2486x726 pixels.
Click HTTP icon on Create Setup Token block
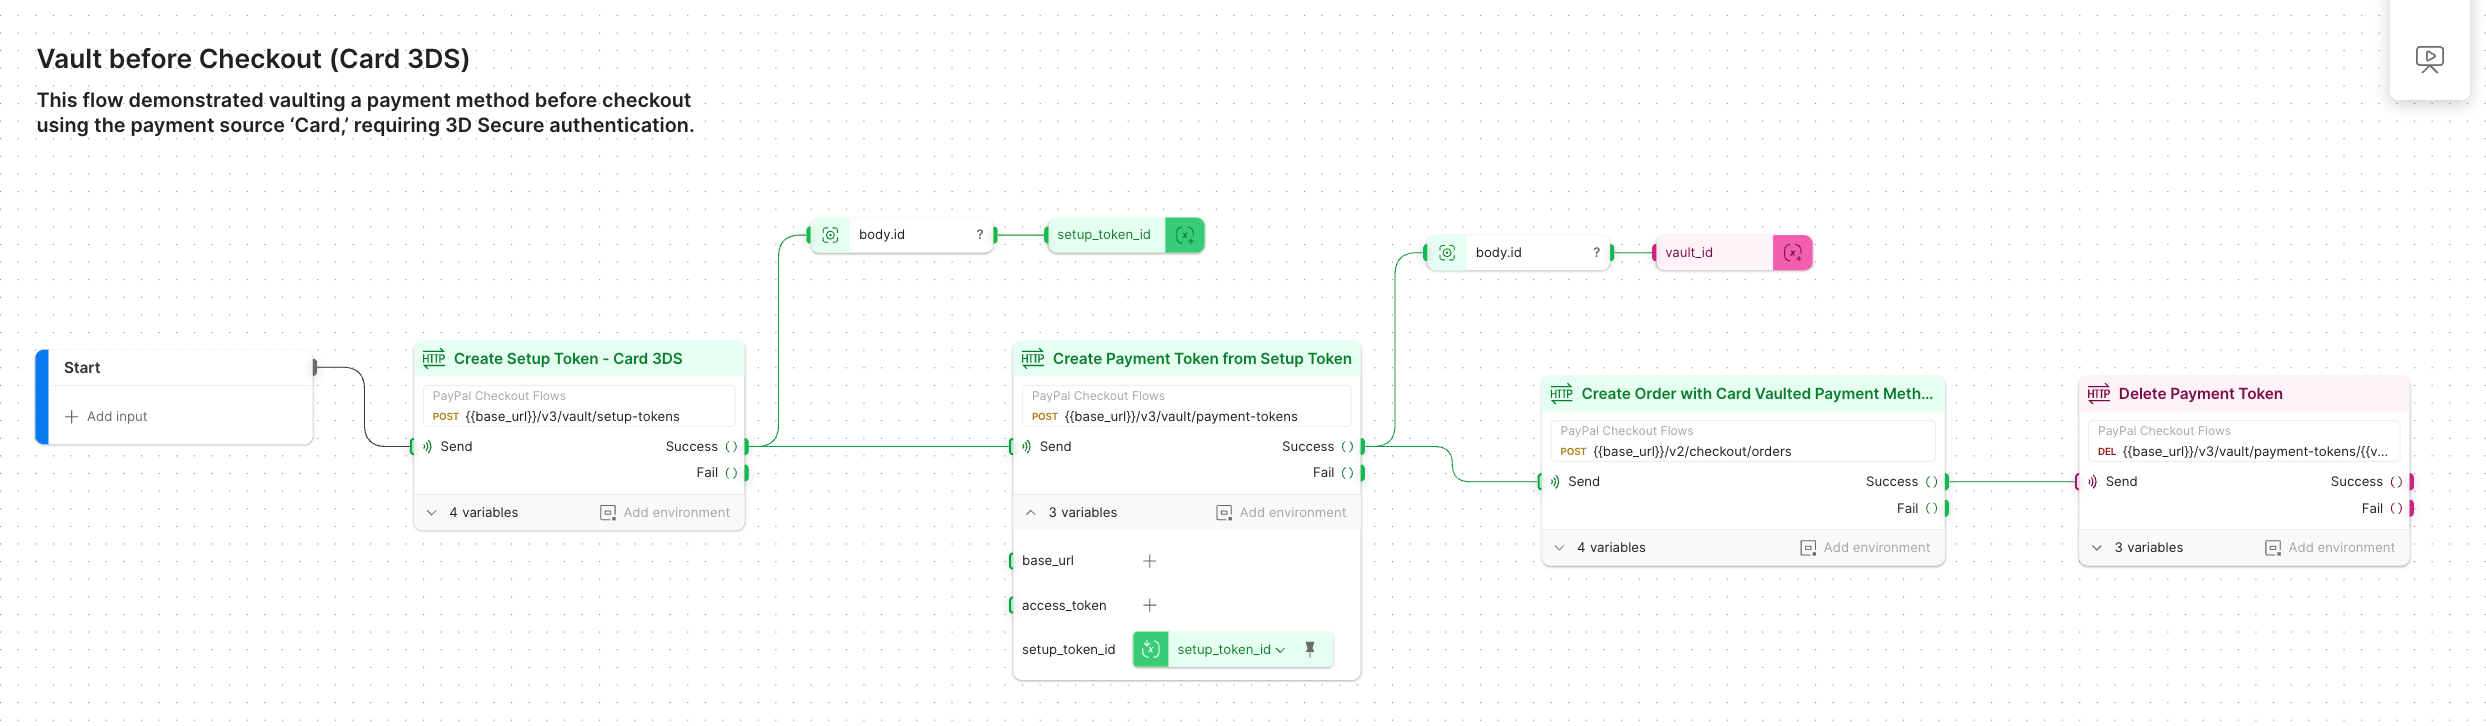click(434, 359)
